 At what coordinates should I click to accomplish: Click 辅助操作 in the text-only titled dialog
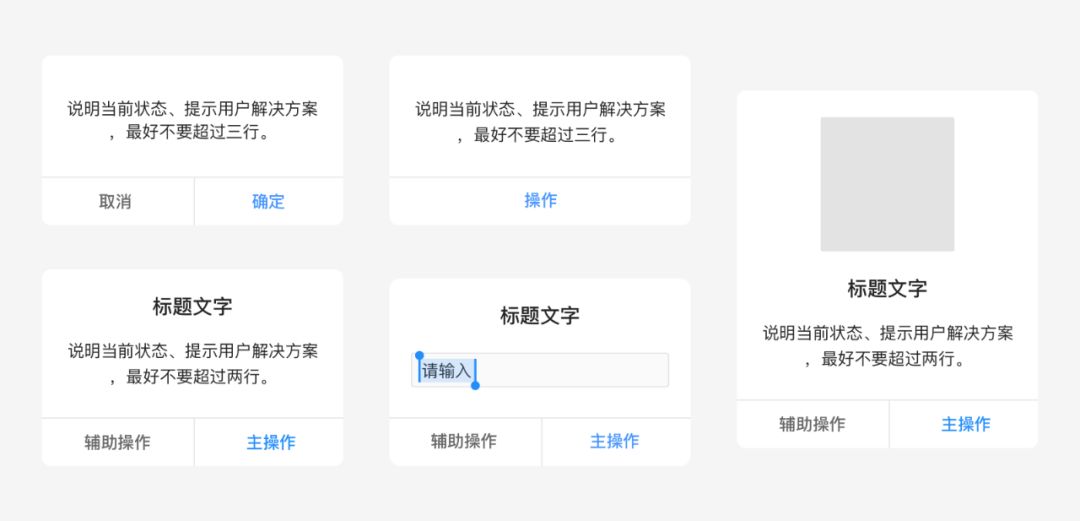pyautogui.click(x=117, y=442)
